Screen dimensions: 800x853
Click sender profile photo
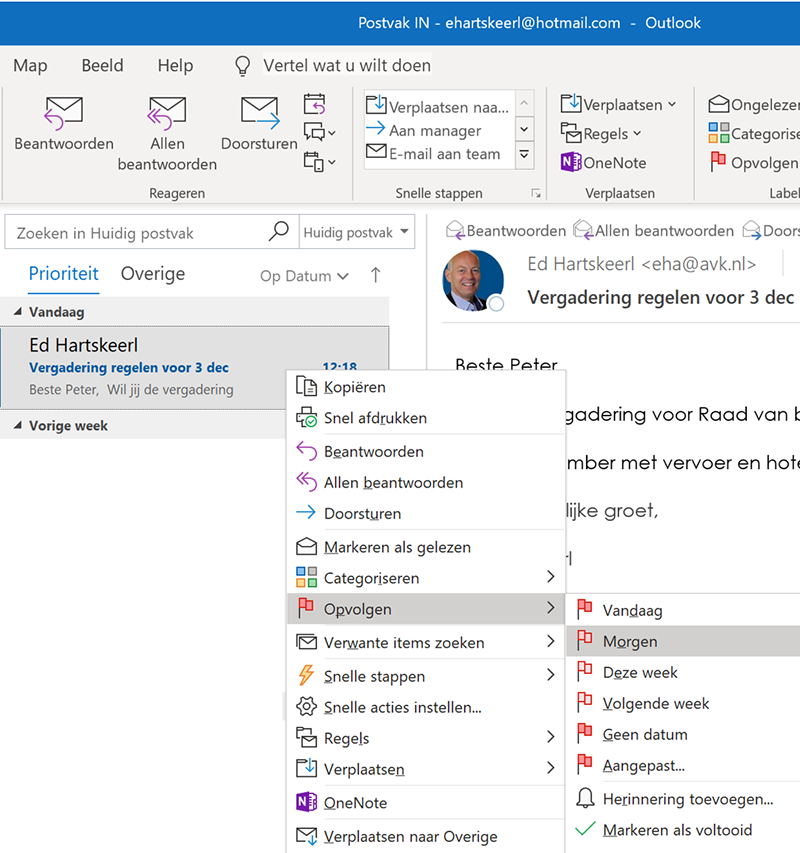pos(473,280)
